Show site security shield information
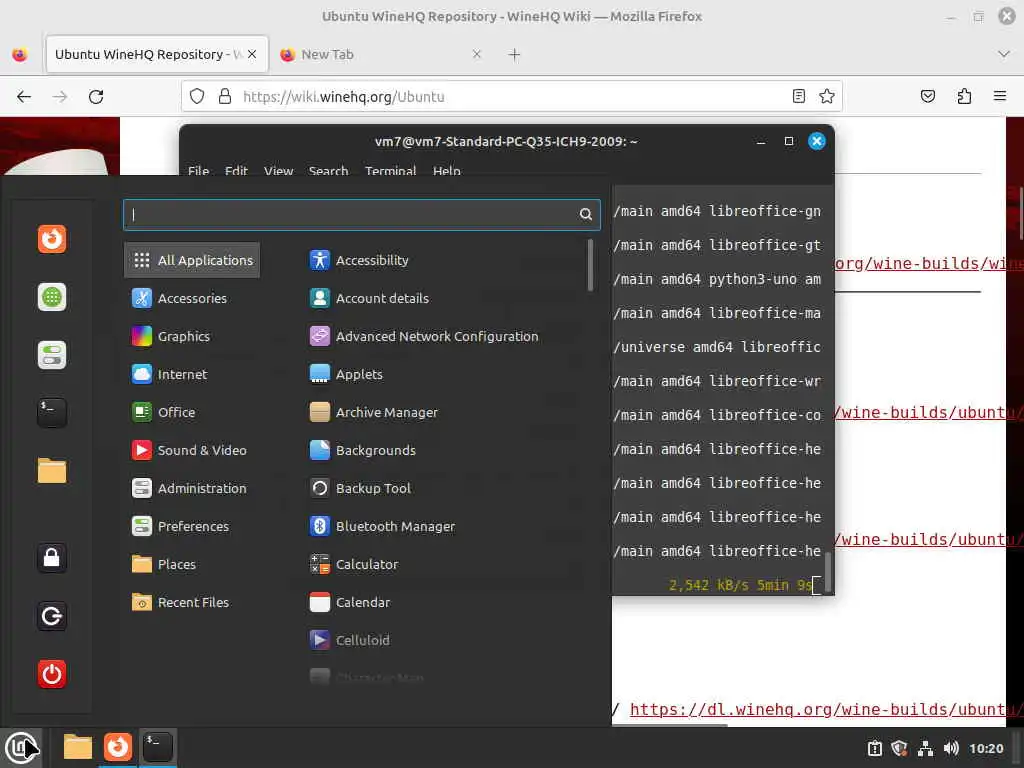Image resolution: width=1024 pixels, height=768 pixels. (x=197, y=97)
